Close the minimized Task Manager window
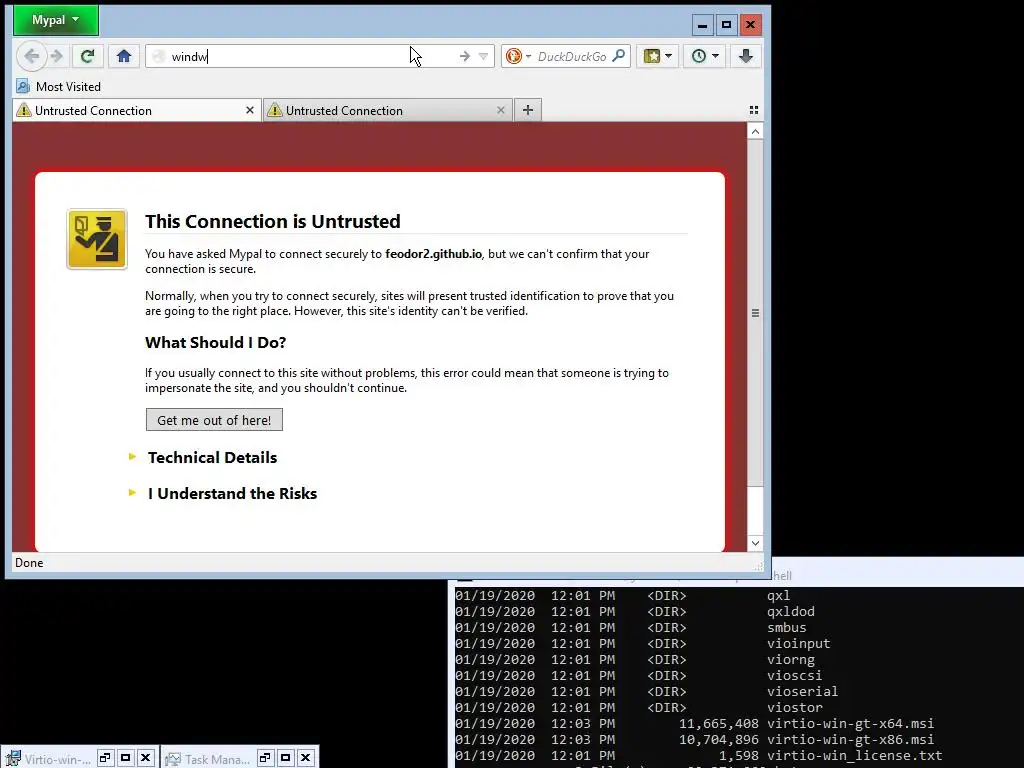Image resolution: width=1024 pixels, height=768 pixels. pyautogui.click(x=306, y=758)
